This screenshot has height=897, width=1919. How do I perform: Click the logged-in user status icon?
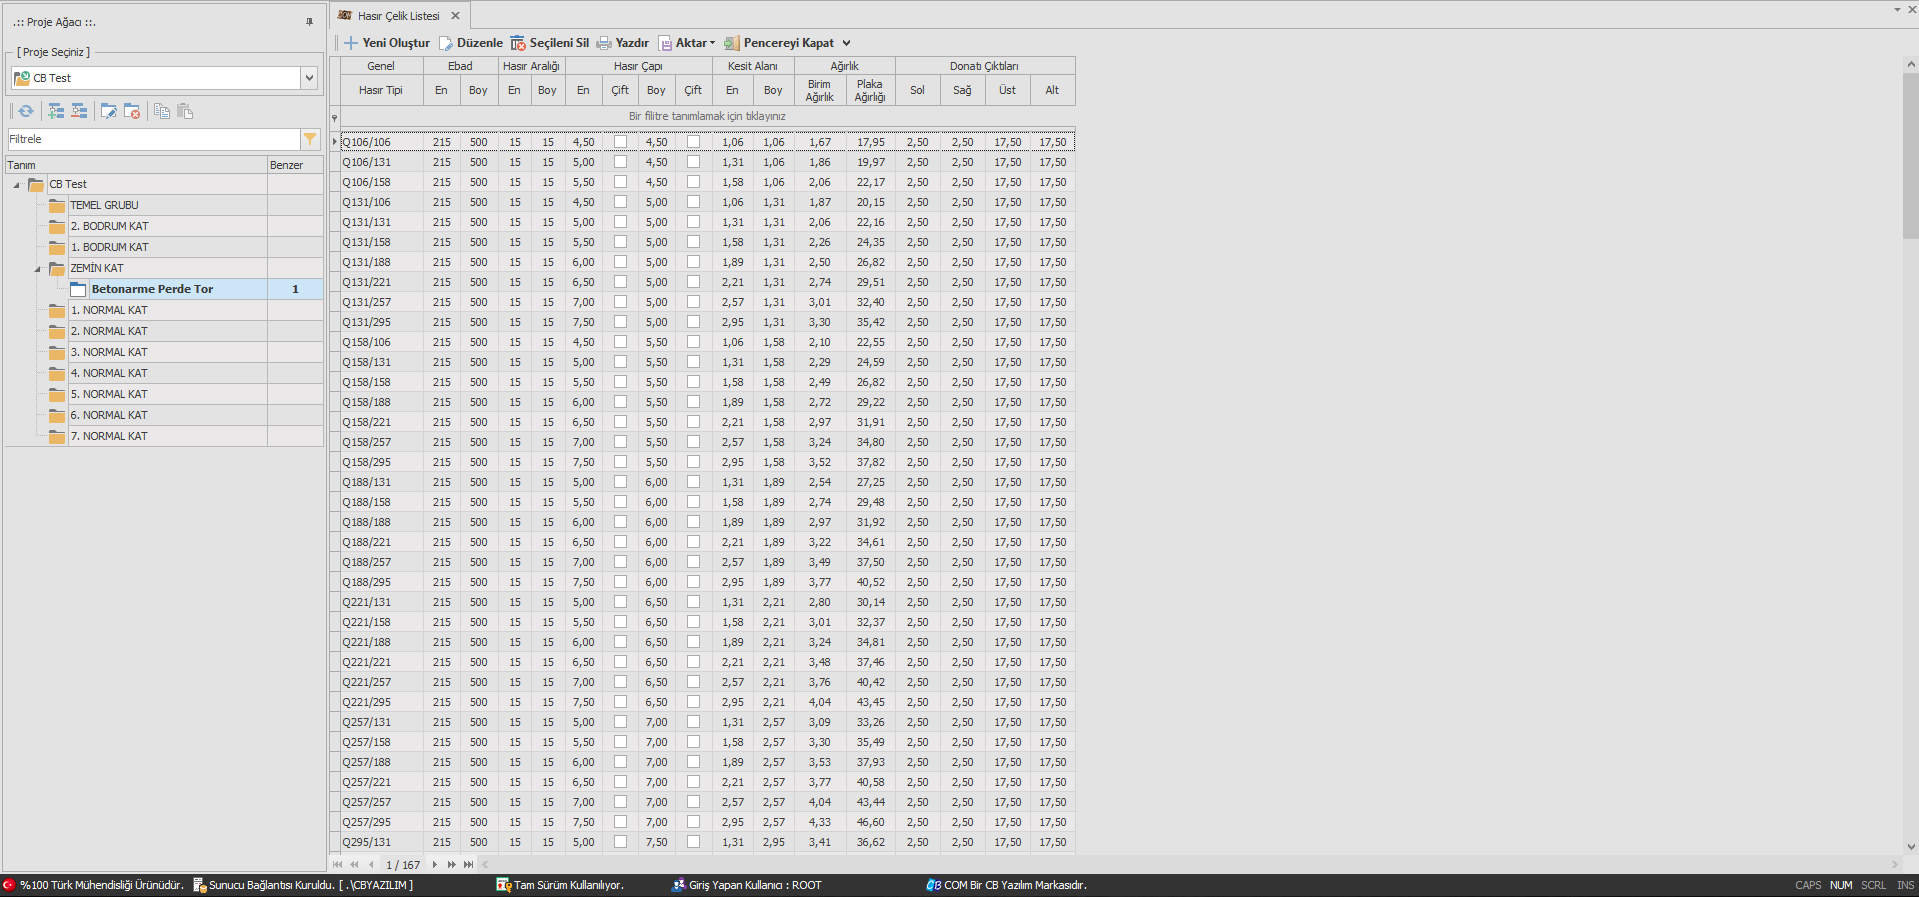click(x=678, y=885)
